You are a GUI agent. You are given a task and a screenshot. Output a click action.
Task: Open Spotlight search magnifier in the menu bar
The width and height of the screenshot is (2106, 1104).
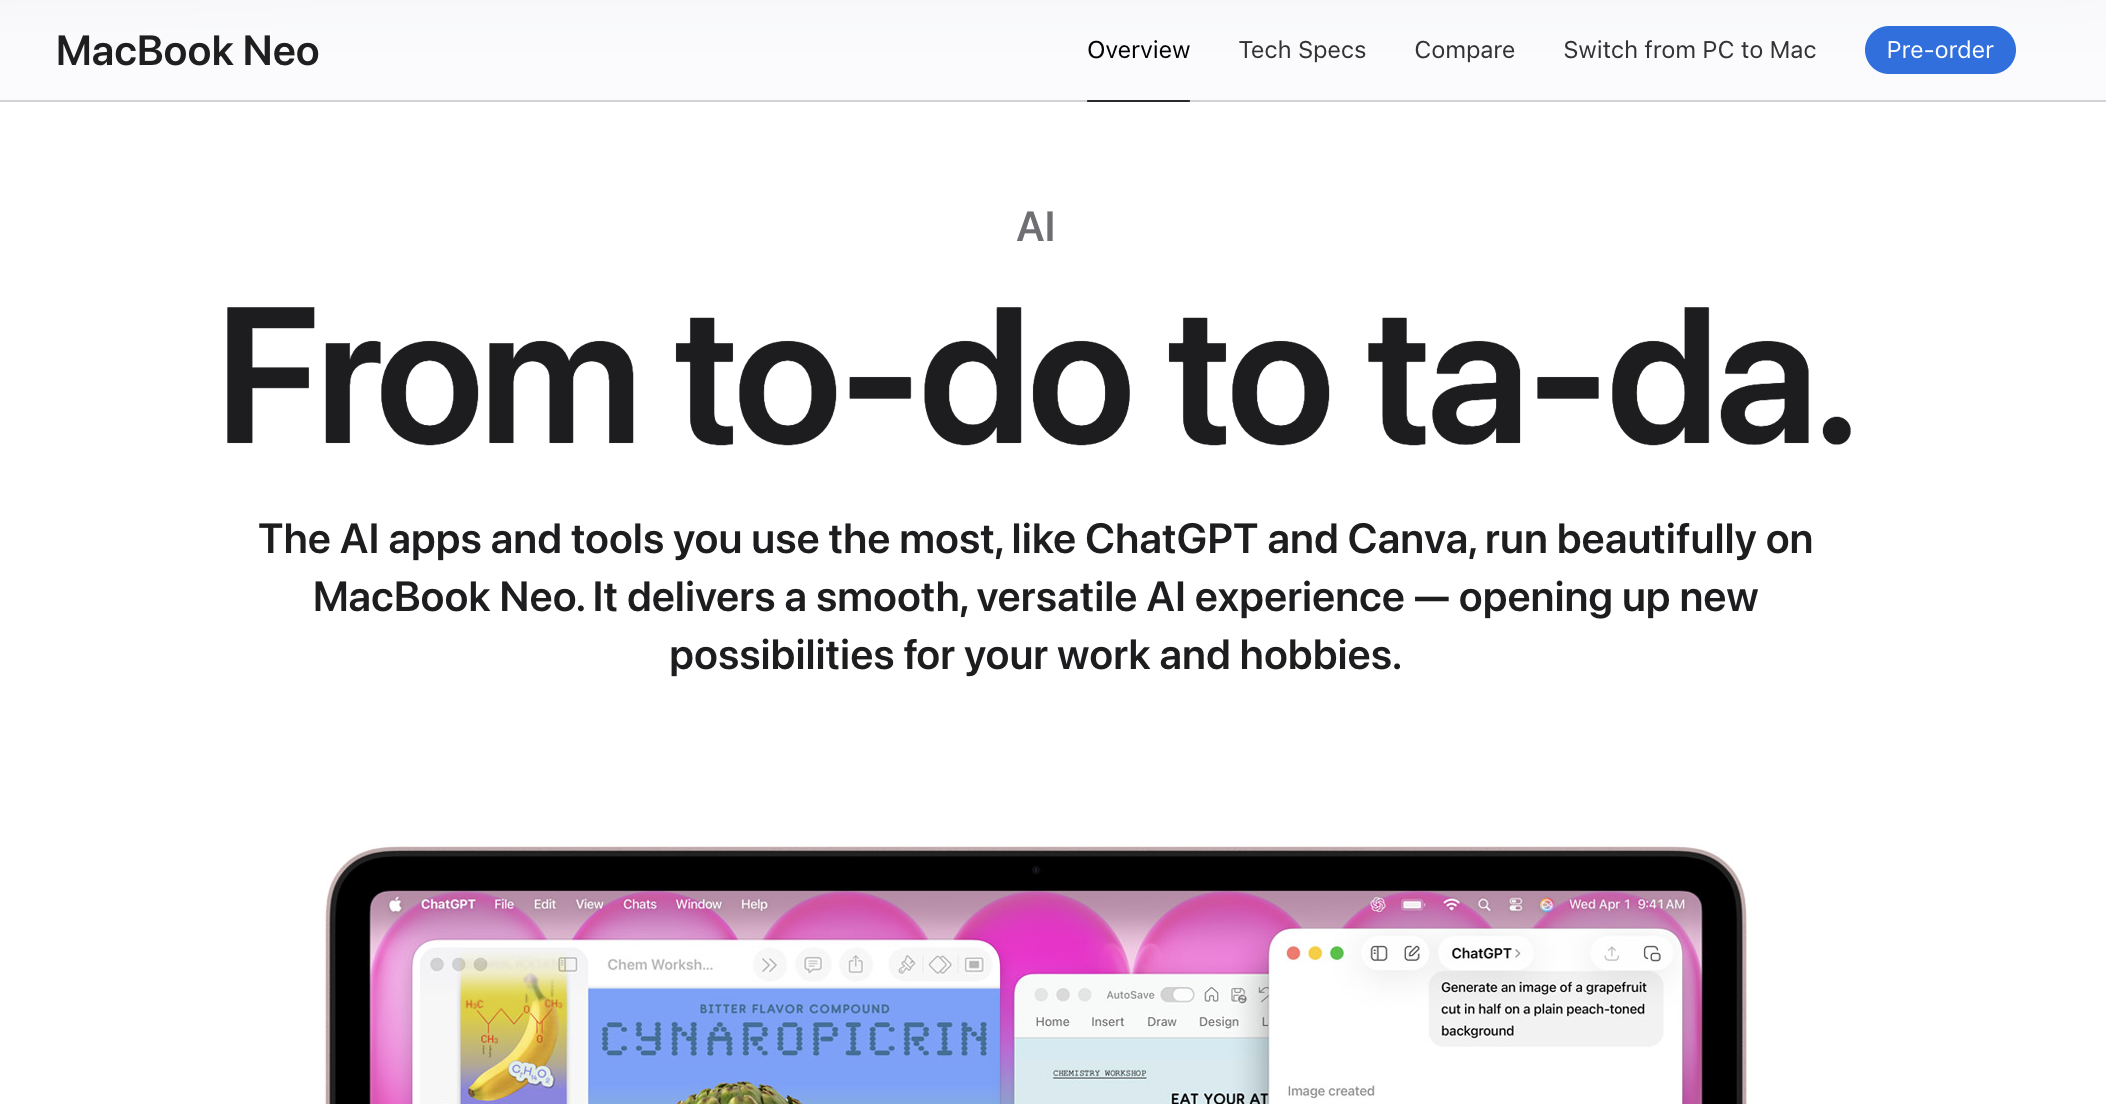coord(1484,904)
